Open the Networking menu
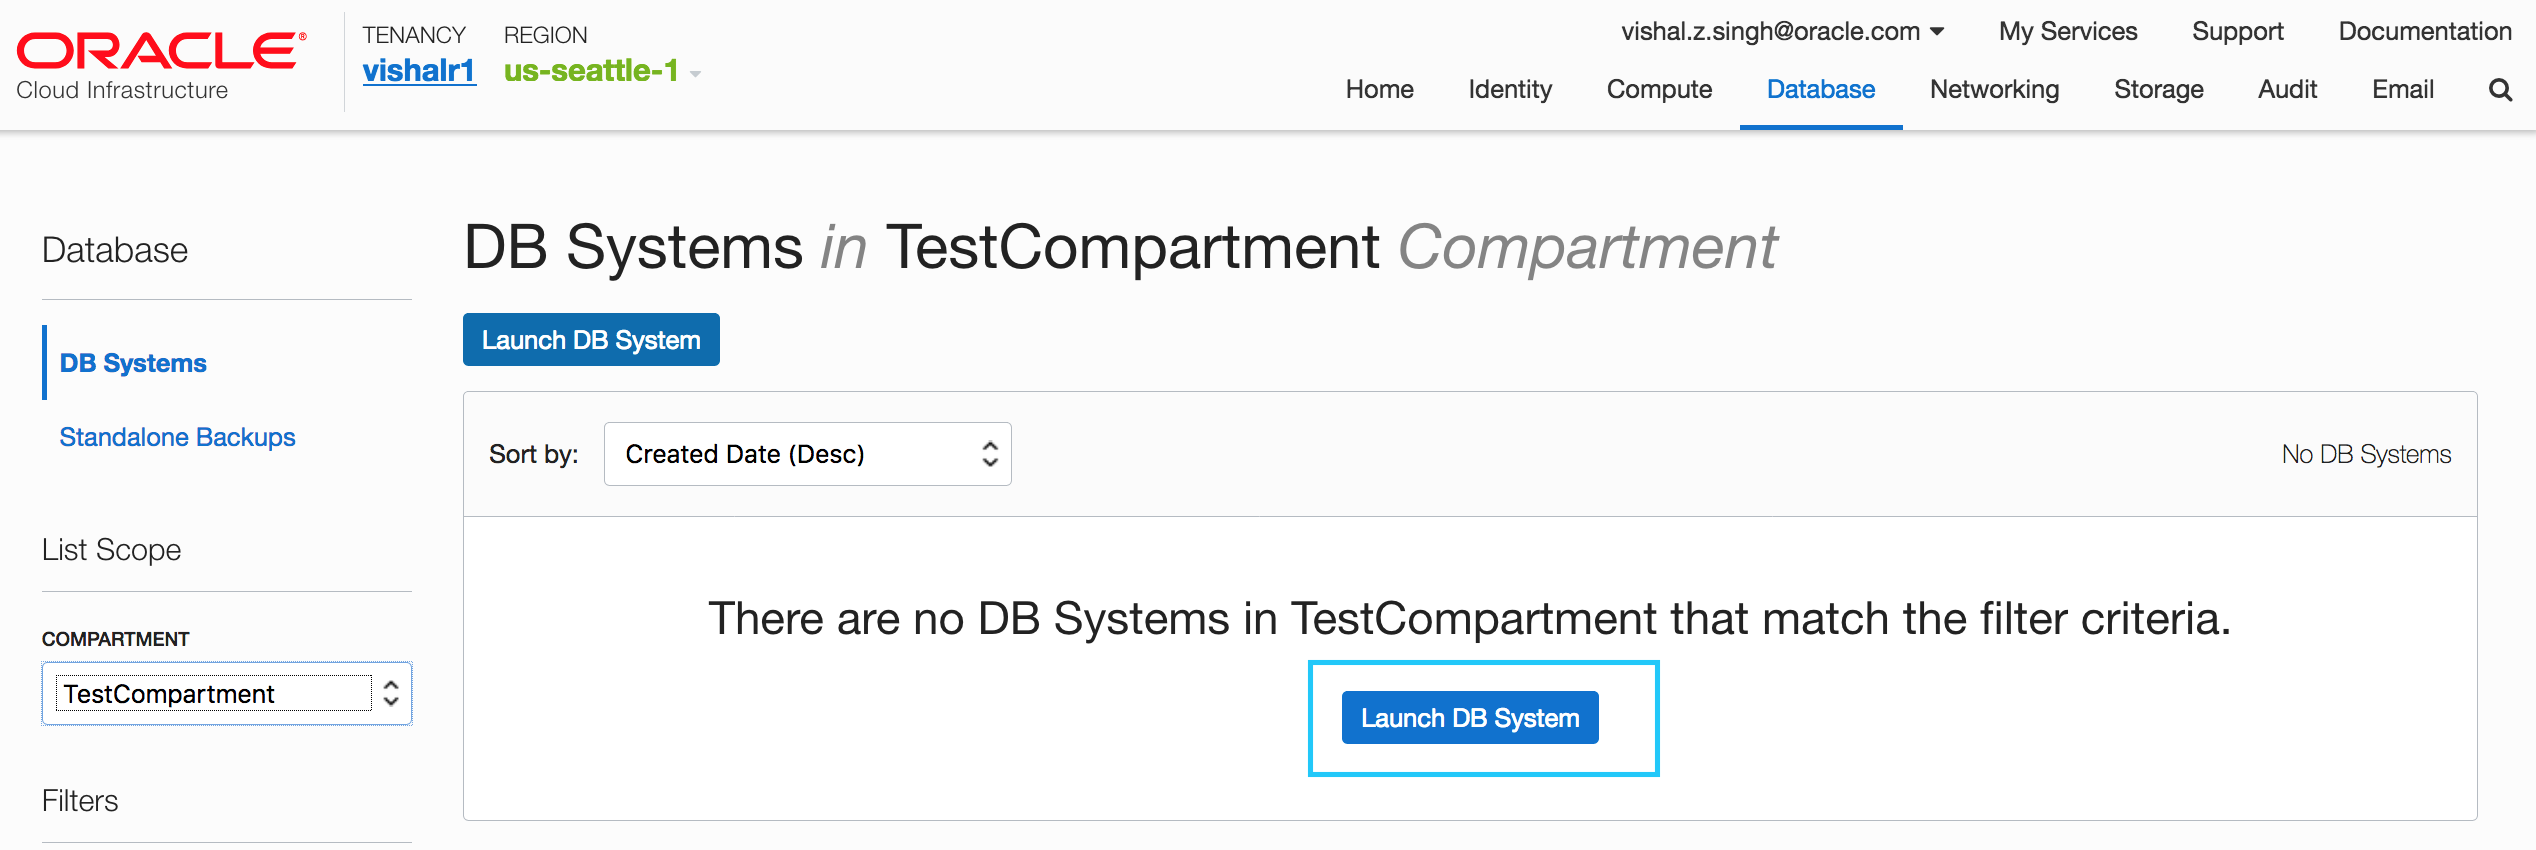The image size is (2536, 850). click(x=1994, y=90)
